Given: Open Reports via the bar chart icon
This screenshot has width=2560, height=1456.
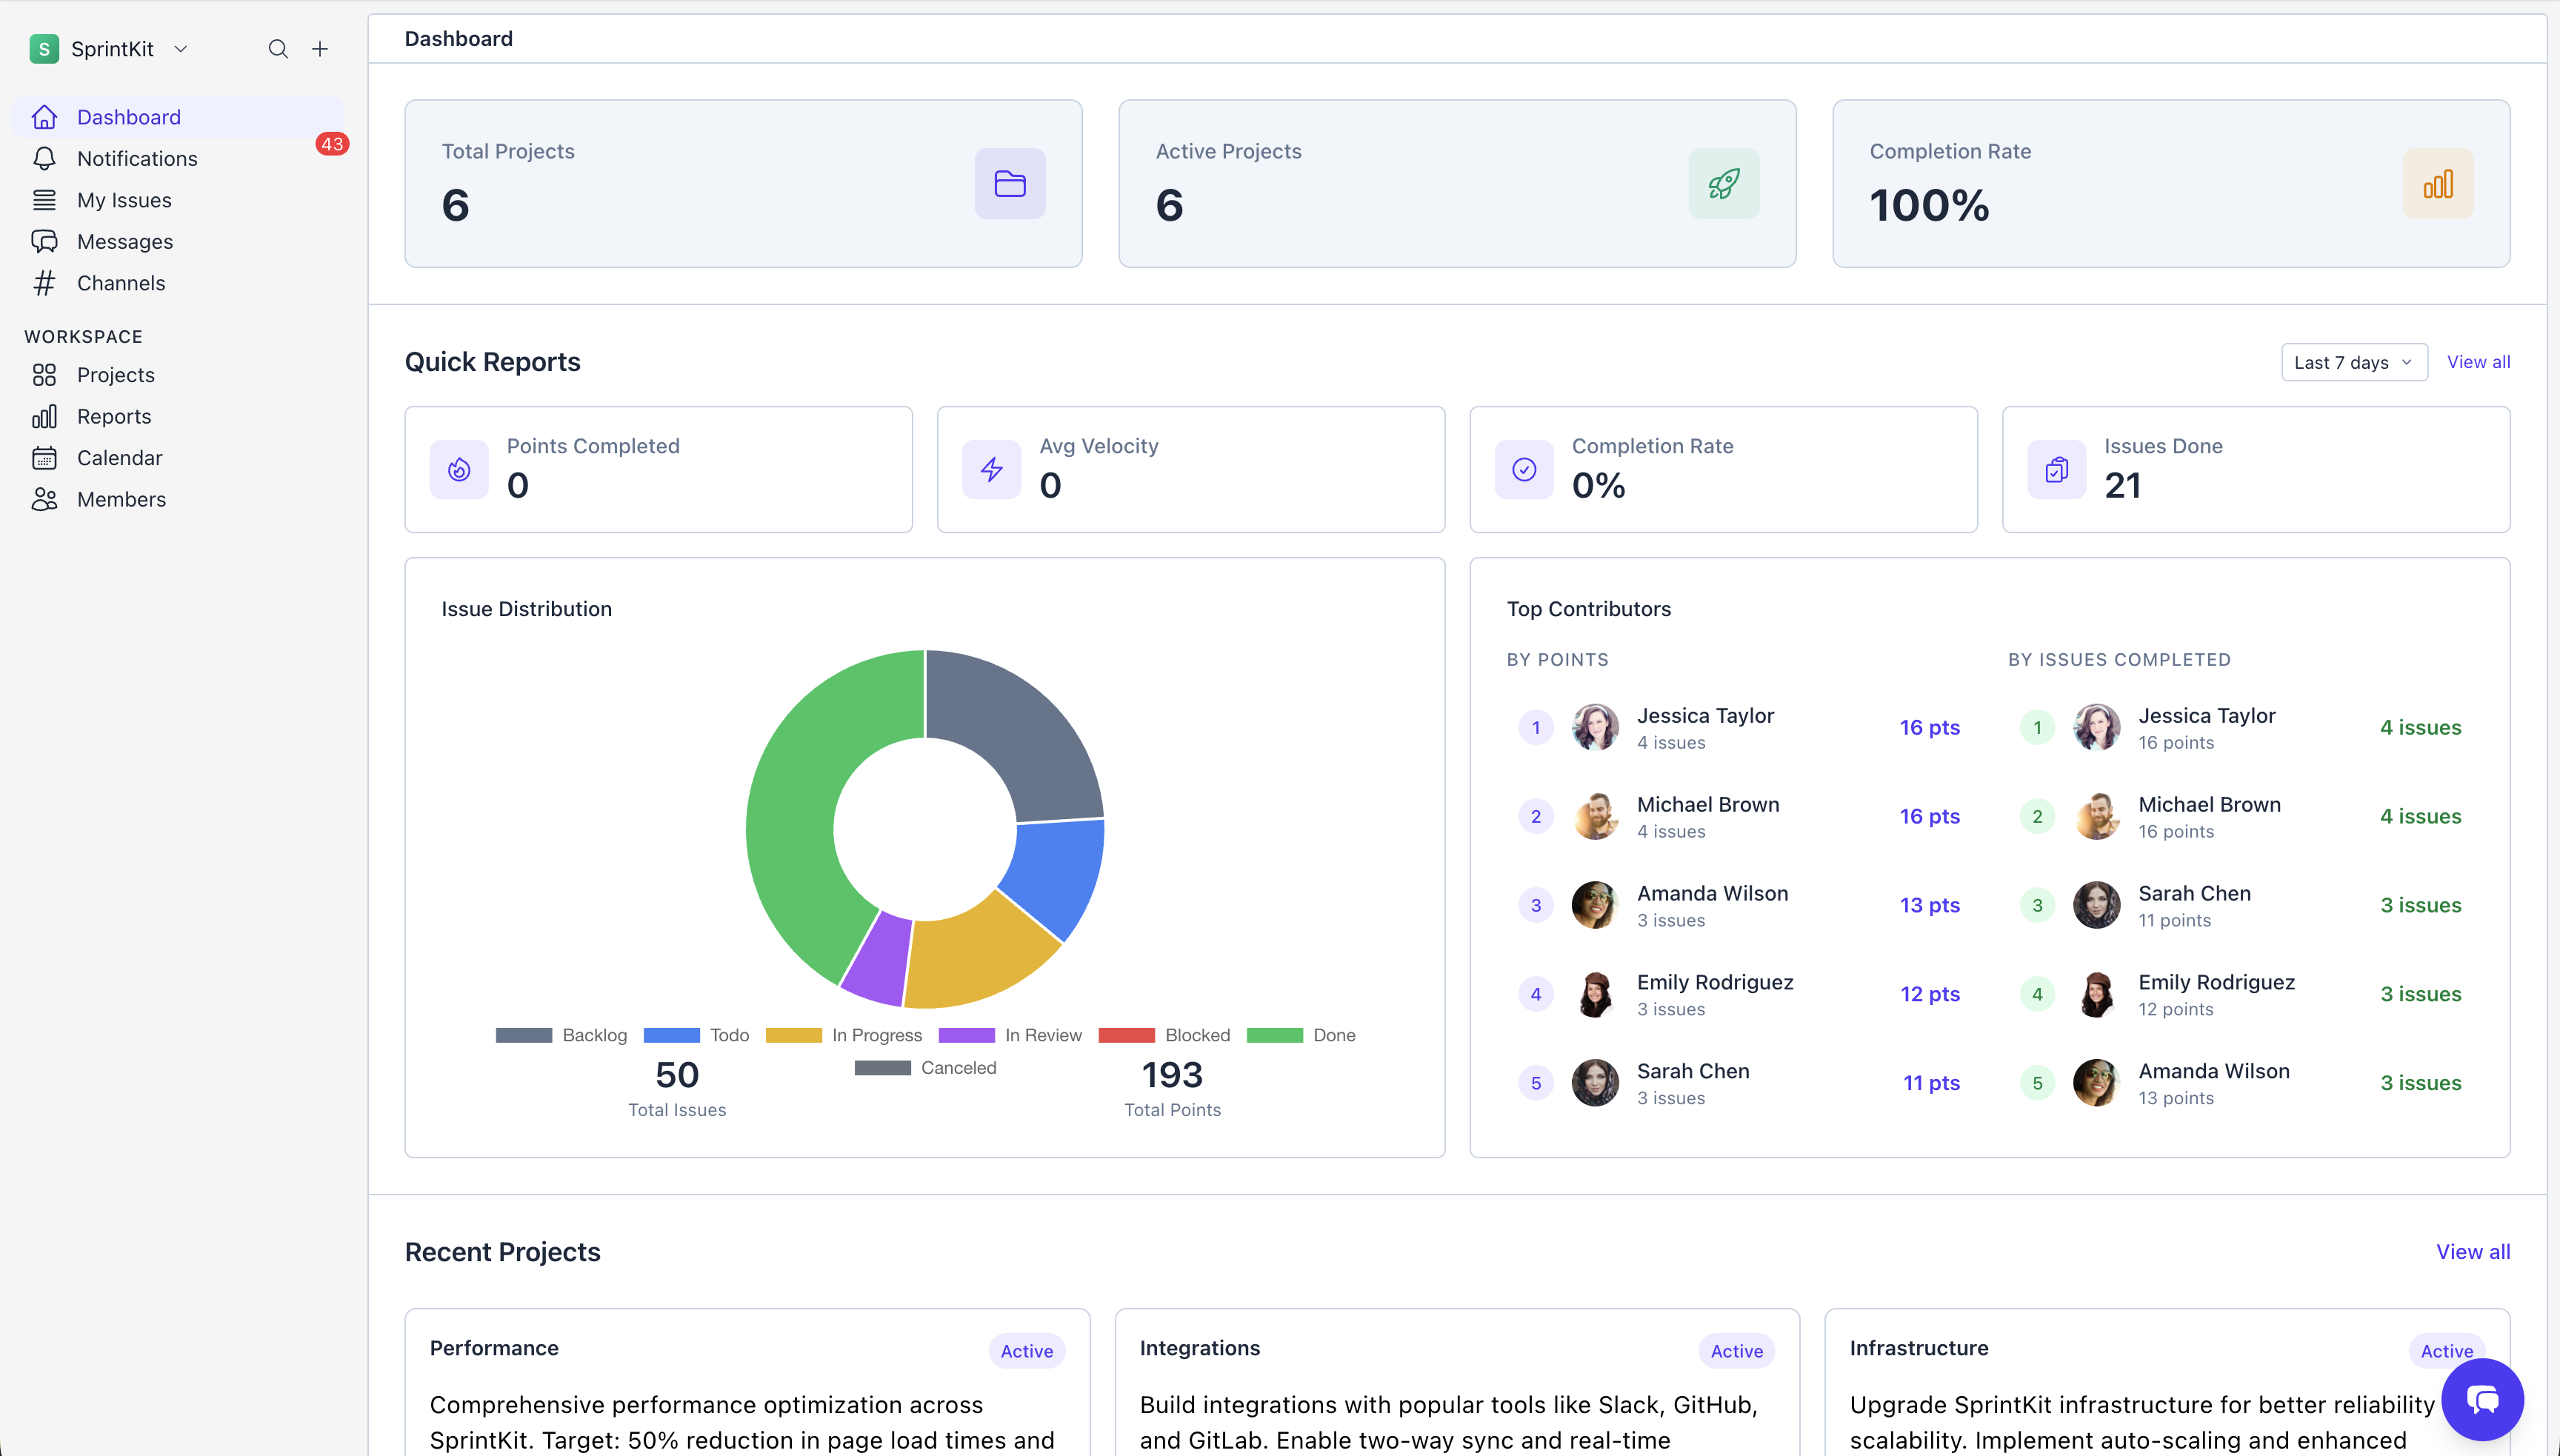Looking at the screenshot, I should tap(45, 416).
